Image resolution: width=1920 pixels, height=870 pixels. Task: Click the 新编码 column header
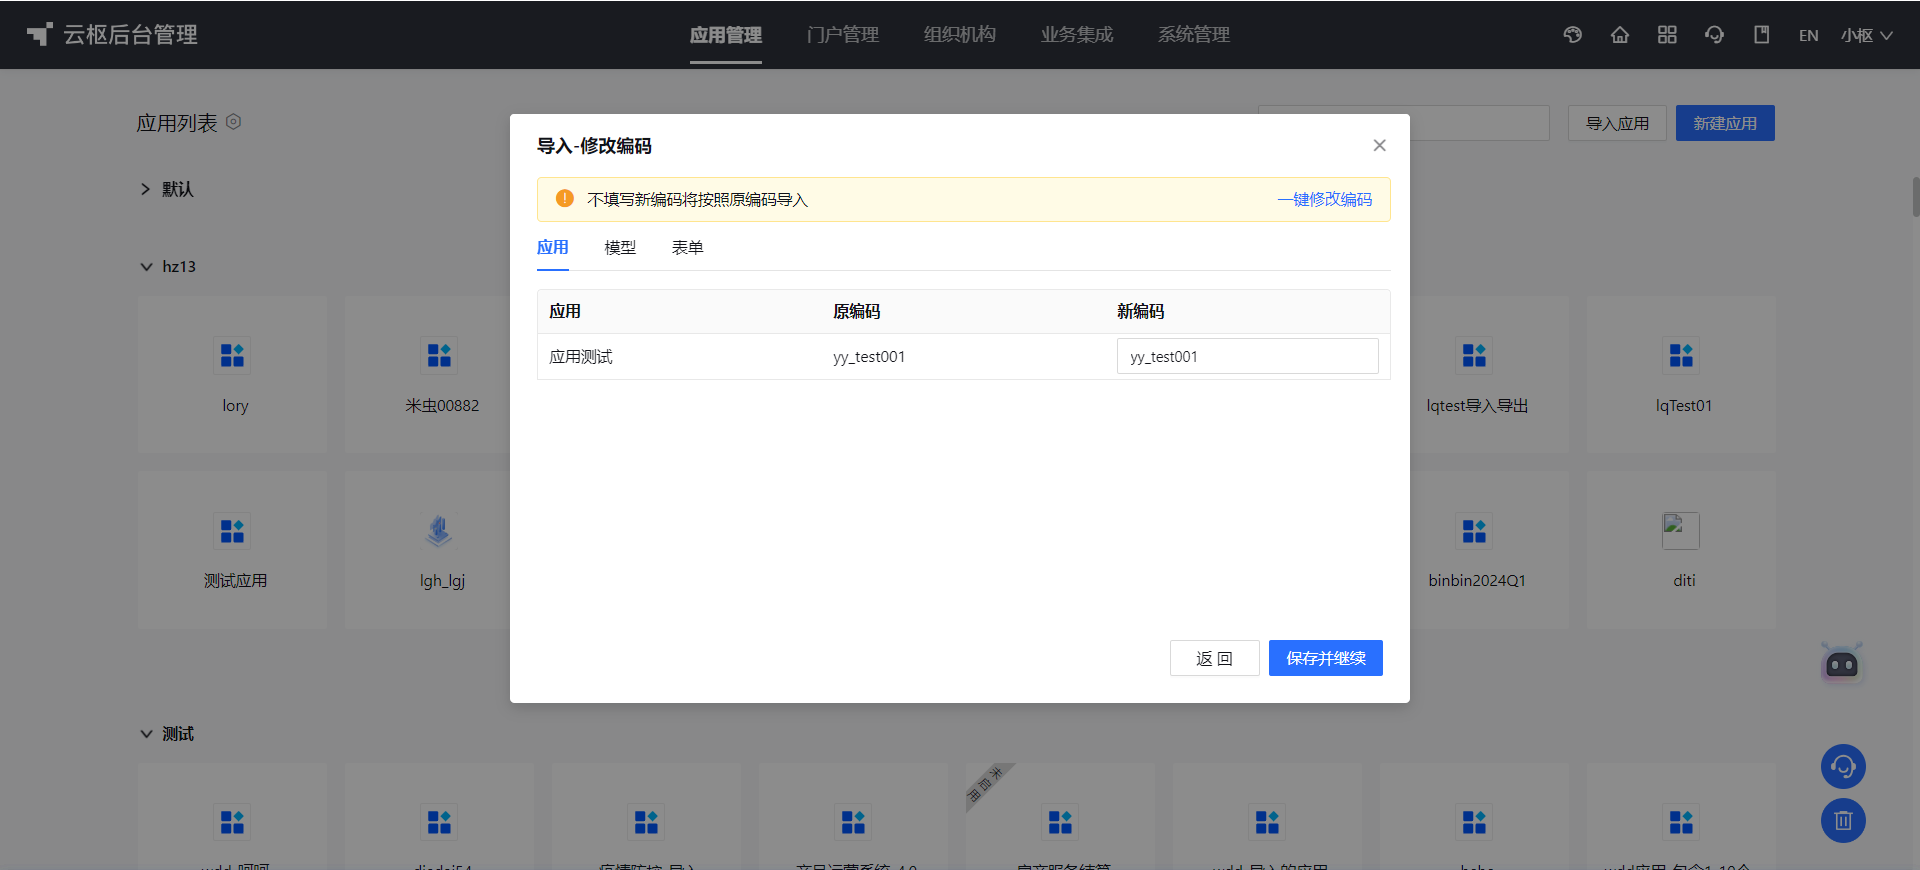click(1141, 312)
